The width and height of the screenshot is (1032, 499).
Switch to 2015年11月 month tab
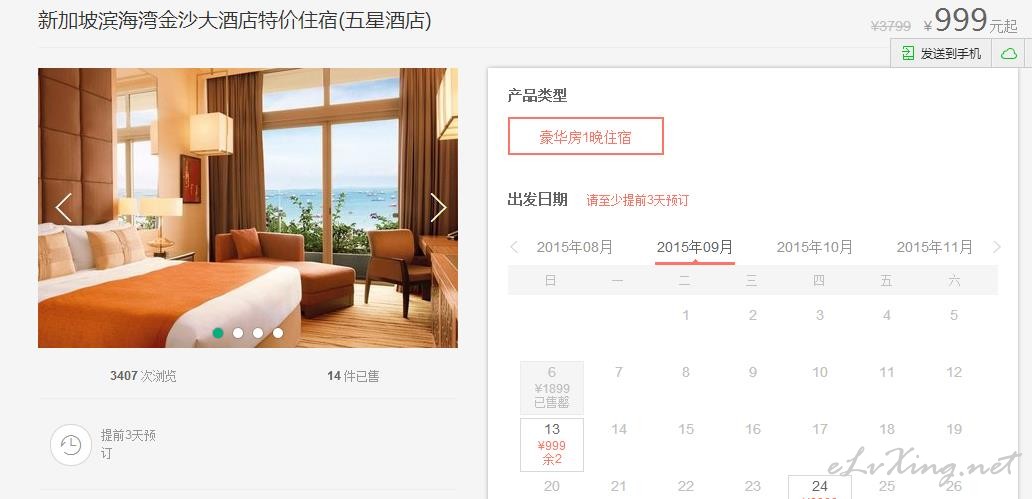coord(935,248)
